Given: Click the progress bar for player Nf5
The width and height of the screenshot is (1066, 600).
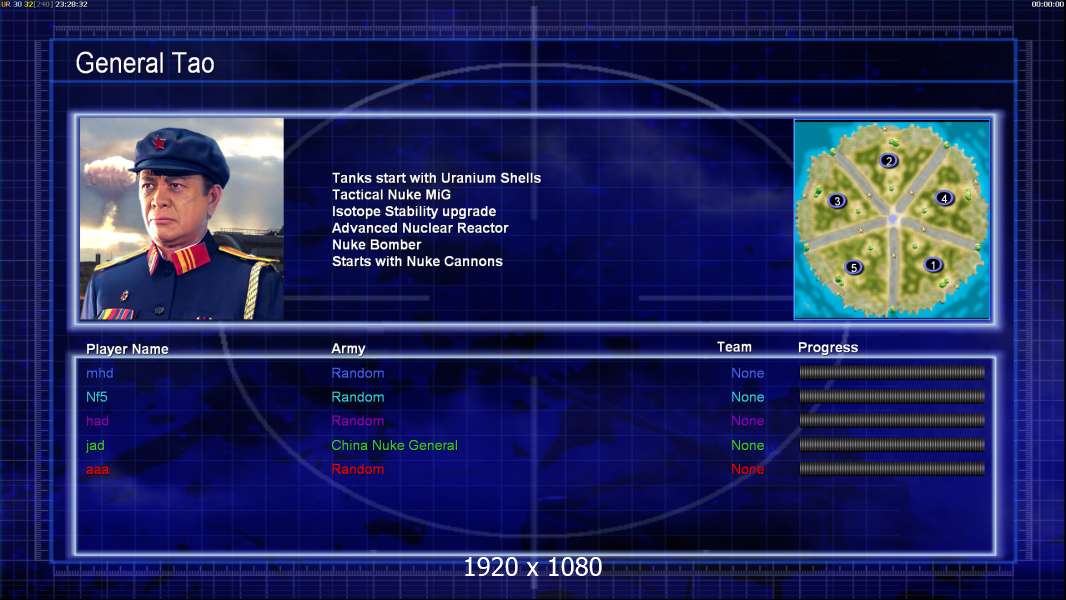Looking at the screenshot, I should 892,396.
